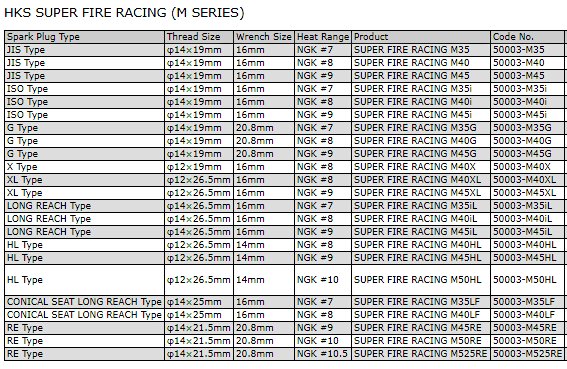The height and width of the screenshot is (369, 567).
Task: Click the HKS SUPER FIRE RACING title
Action: coord(124,13)
